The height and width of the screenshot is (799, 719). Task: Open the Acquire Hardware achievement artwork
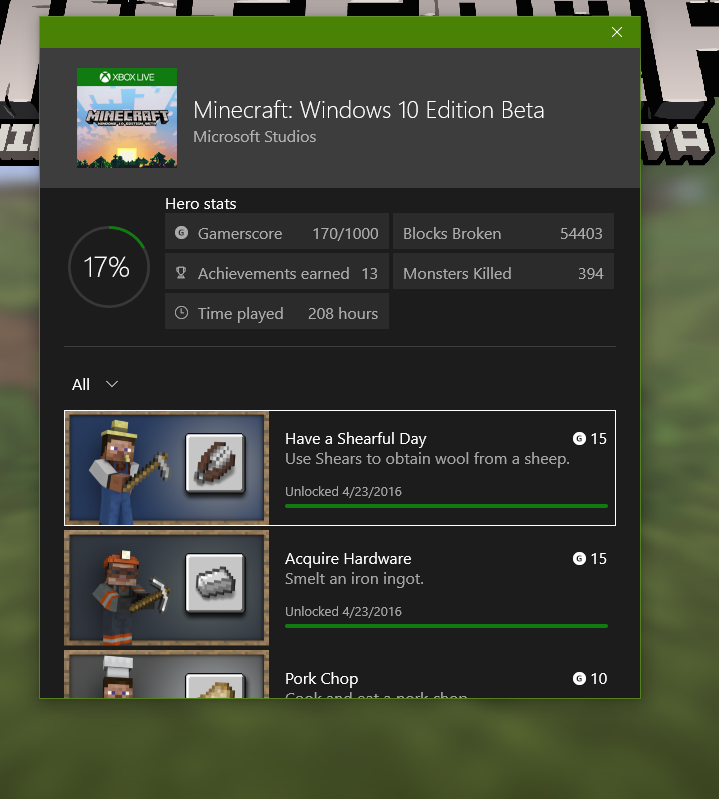[x=167, y=588]
